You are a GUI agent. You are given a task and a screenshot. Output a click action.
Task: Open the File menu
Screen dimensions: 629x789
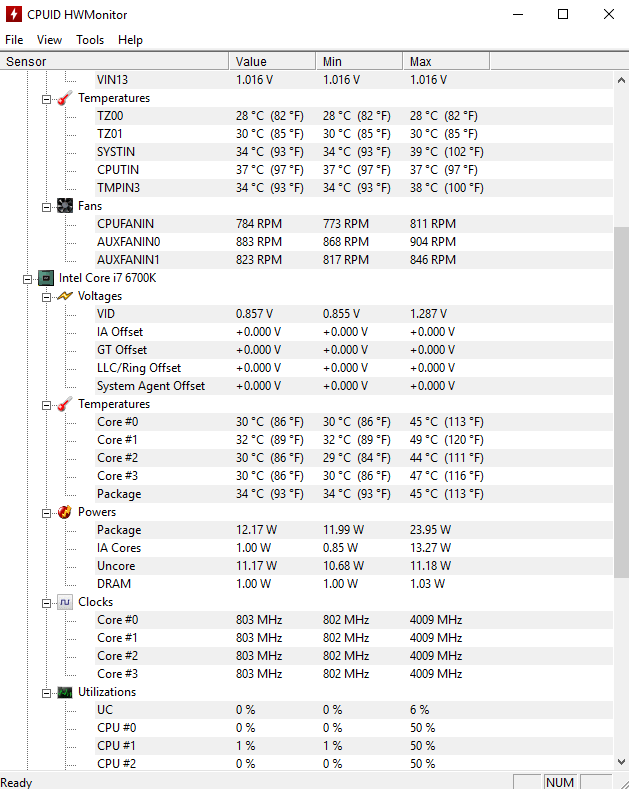14,40
